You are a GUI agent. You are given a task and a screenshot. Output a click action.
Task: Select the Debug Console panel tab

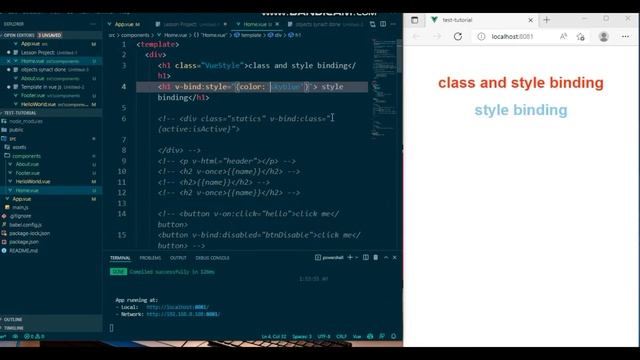[212, 258]
